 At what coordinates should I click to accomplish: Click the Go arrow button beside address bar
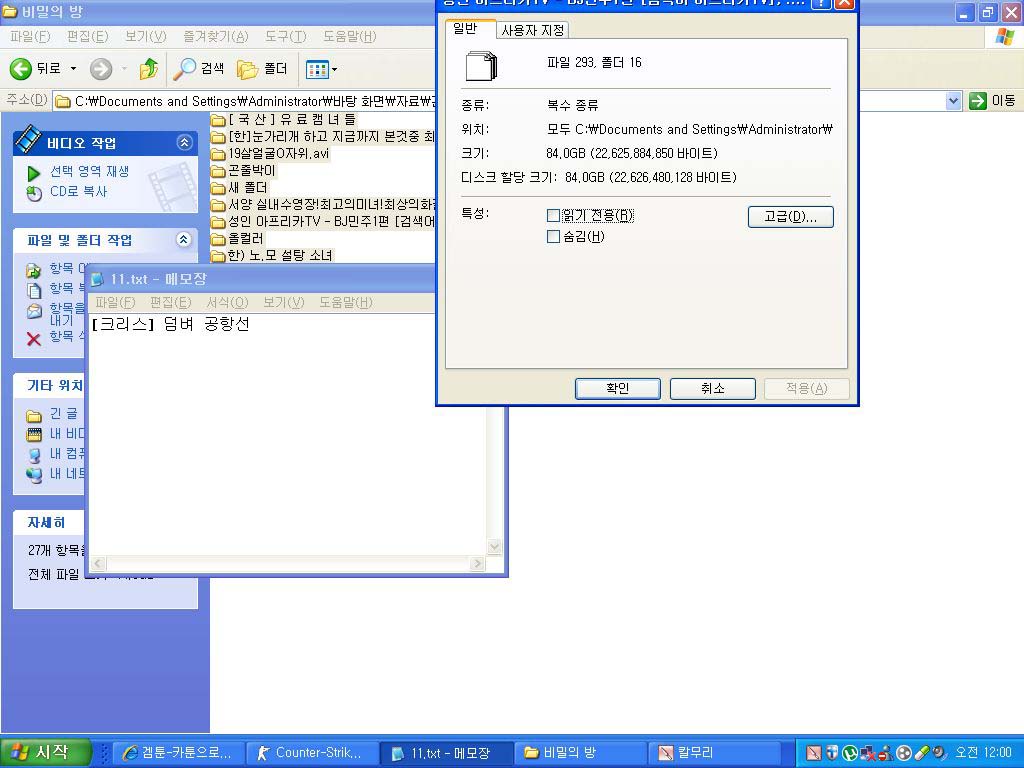click(978, 101)
